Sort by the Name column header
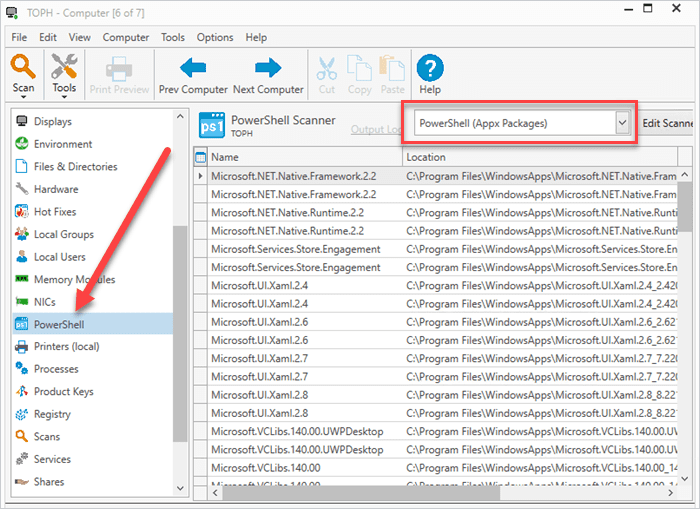 (x=305, y=157)
